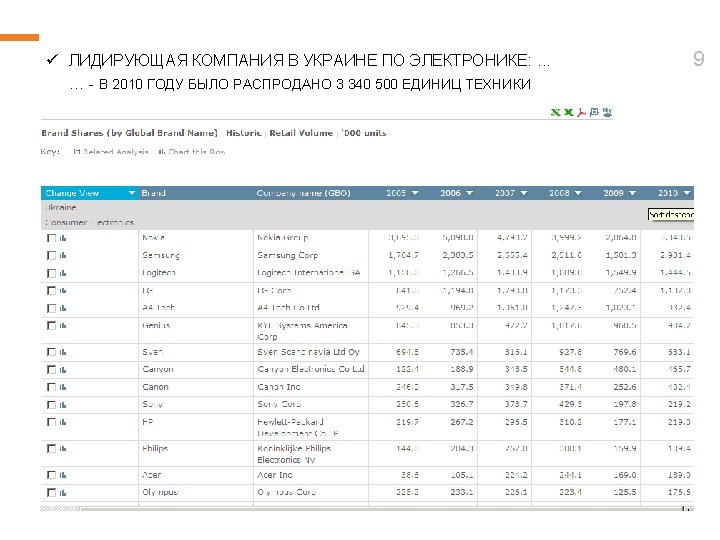This screenshot has width=720, height=540.
Task: Click the bar chart icon for Olympus
Action: [x=63, y=493]
